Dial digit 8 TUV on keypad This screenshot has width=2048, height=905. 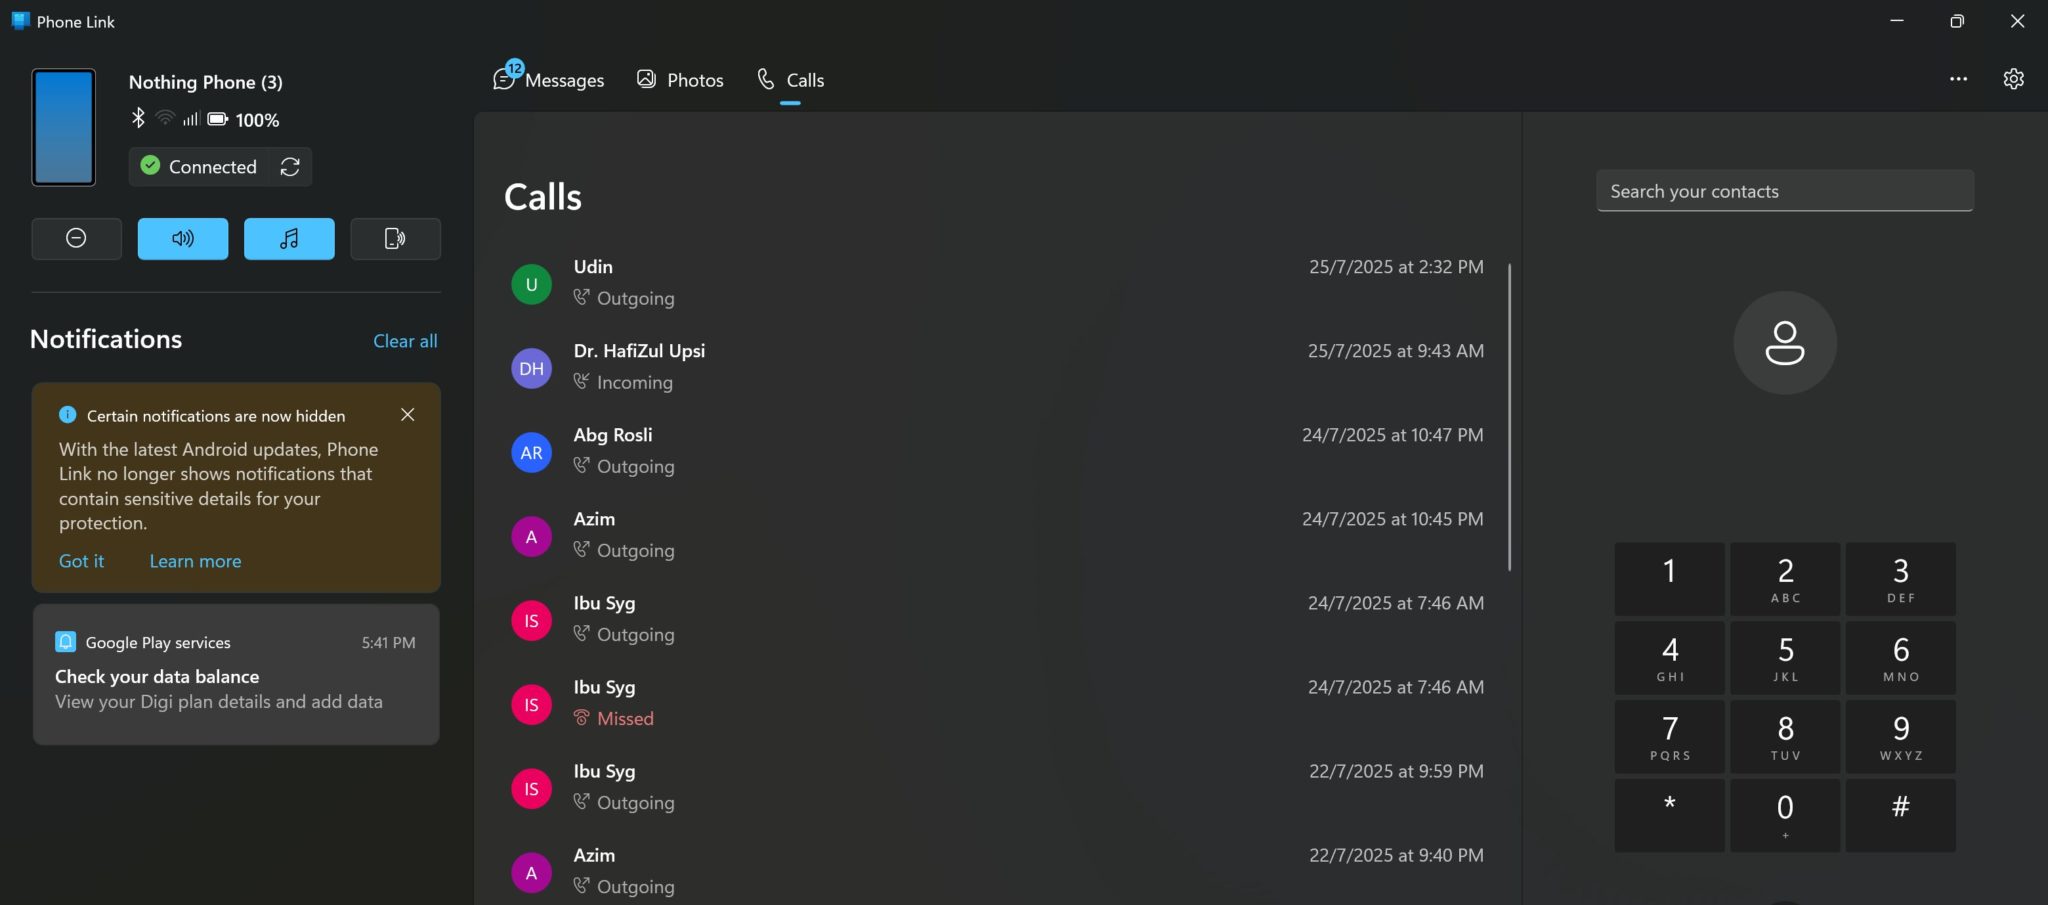(x=1785, y=737)
